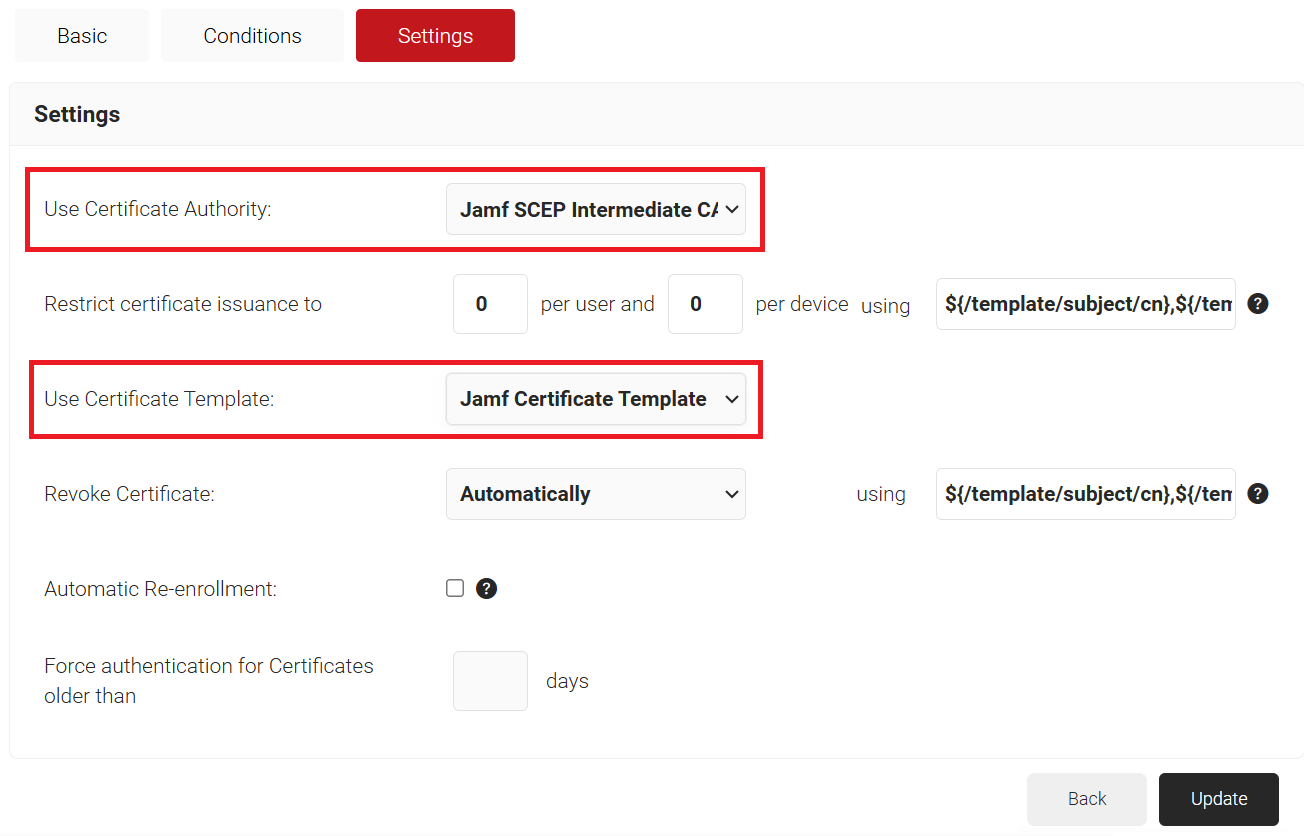
Task: Focus the per user certificate limit field
Action: coord(490,304)
